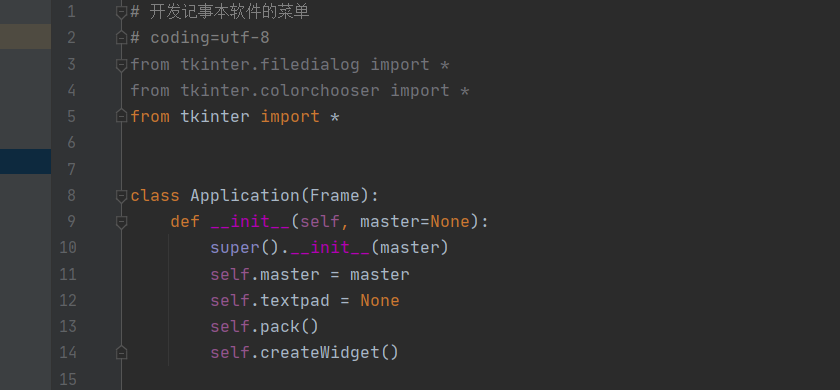This screenshot has width=840, height=390.
Task: Click line number 12 in the gutter
Action: 68,301
